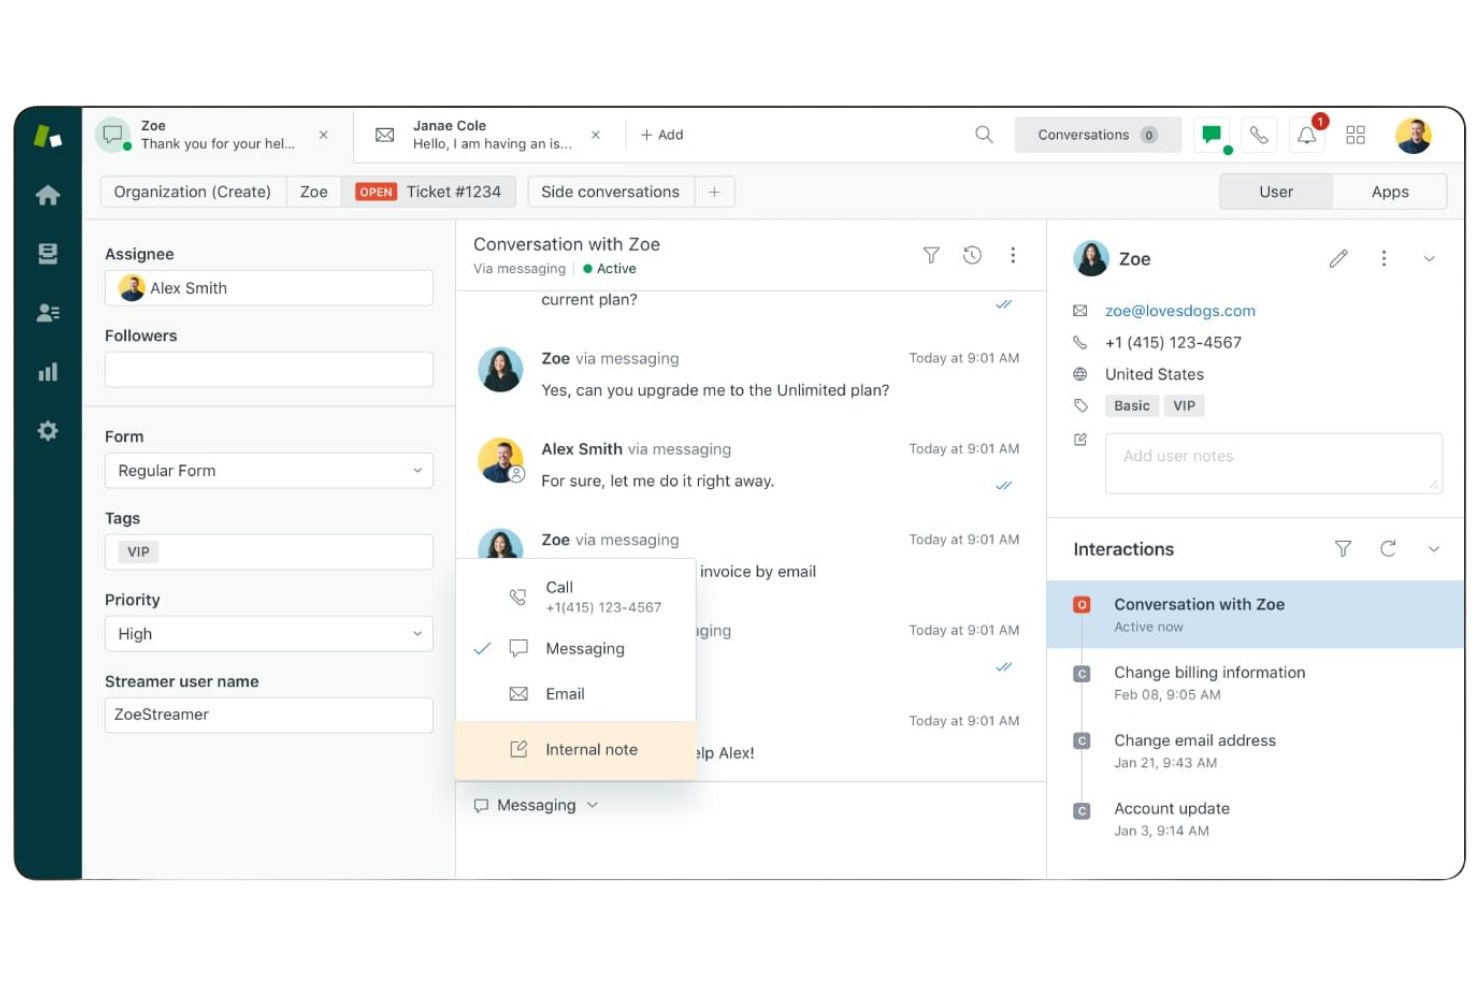The height and width of the screenshot is (987, 1480).
Task: Open the Views inbox icon in sidebar
Action: click(47, 253)
